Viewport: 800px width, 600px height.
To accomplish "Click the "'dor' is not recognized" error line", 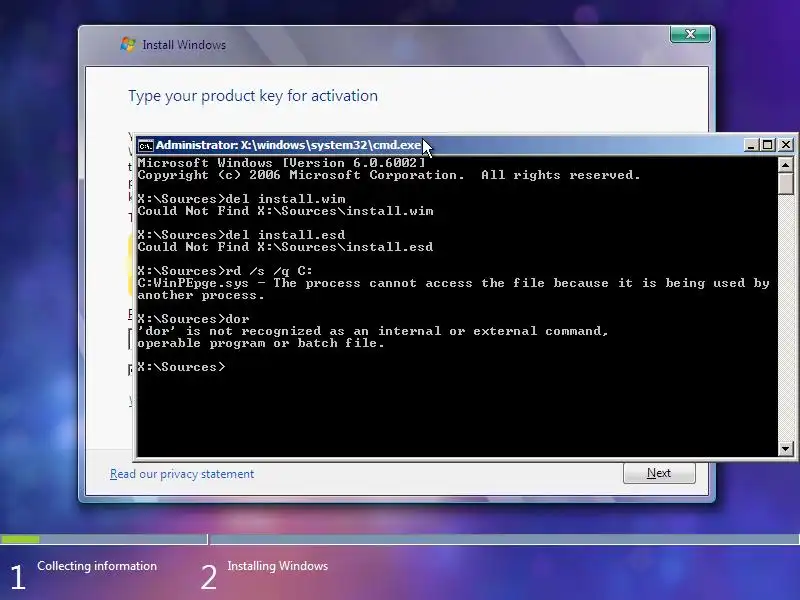I will 373,331.
